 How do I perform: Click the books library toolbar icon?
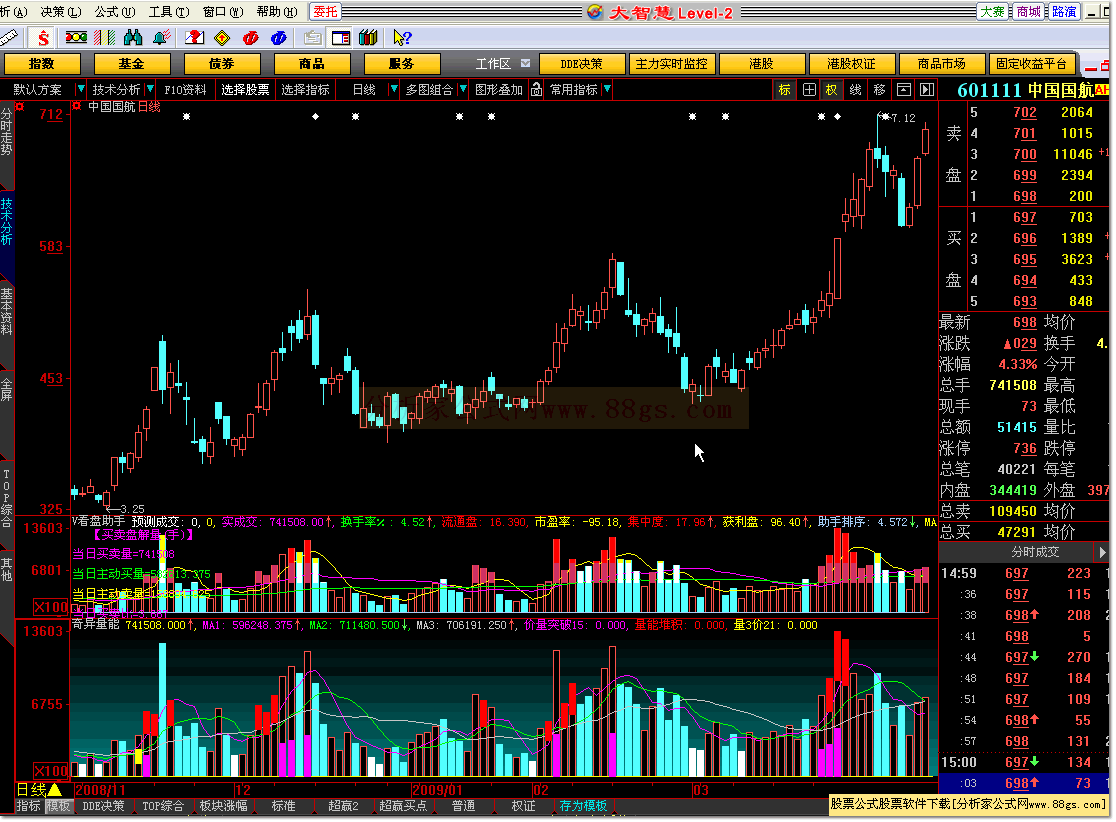point(368,38)
